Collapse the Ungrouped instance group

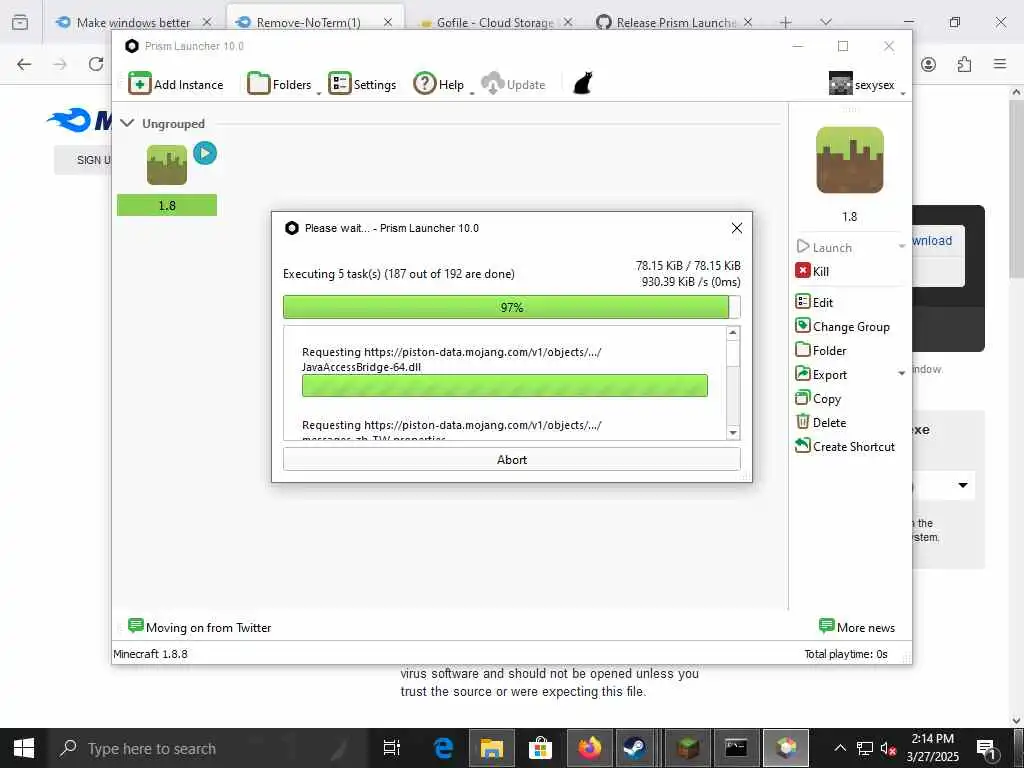(x=127, y=123)
